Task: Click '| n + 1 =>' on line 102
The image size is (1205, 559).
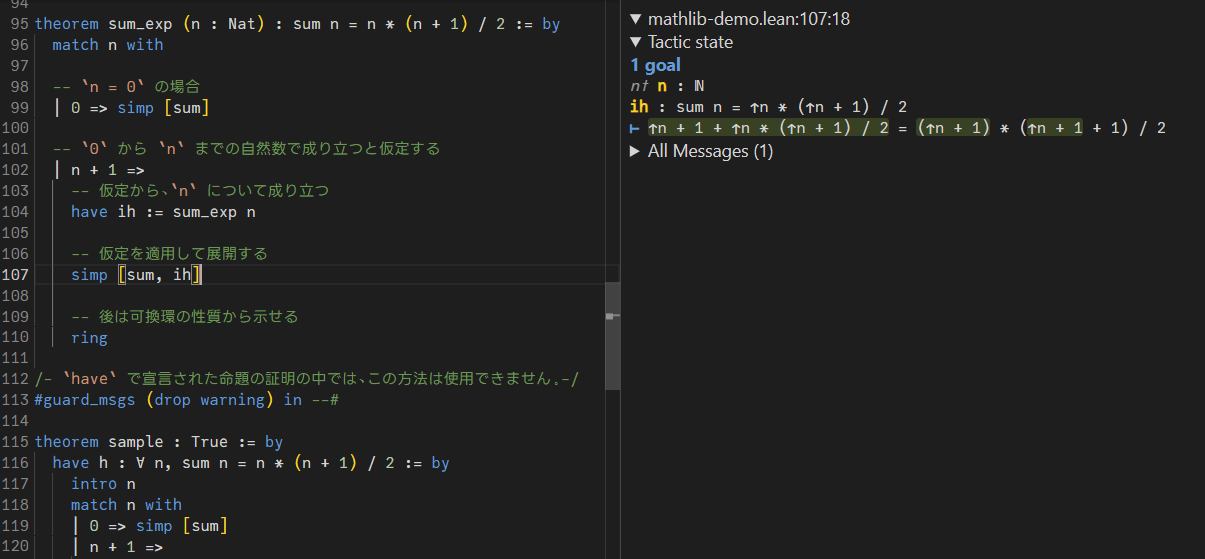Action: [x=99, y=170]
